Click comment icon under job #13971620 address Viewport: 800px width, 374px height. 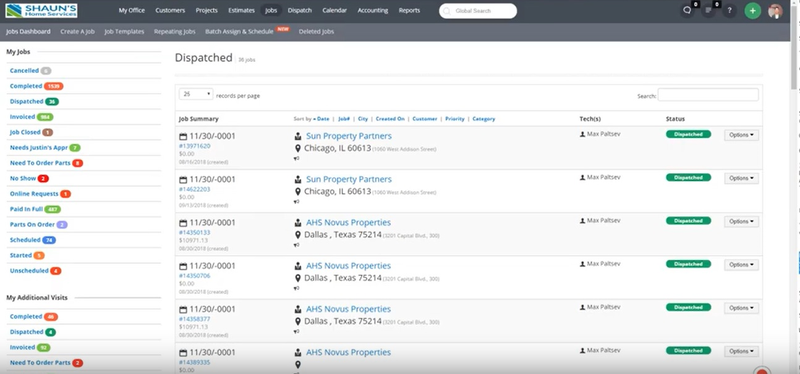(x=296, y=159)
